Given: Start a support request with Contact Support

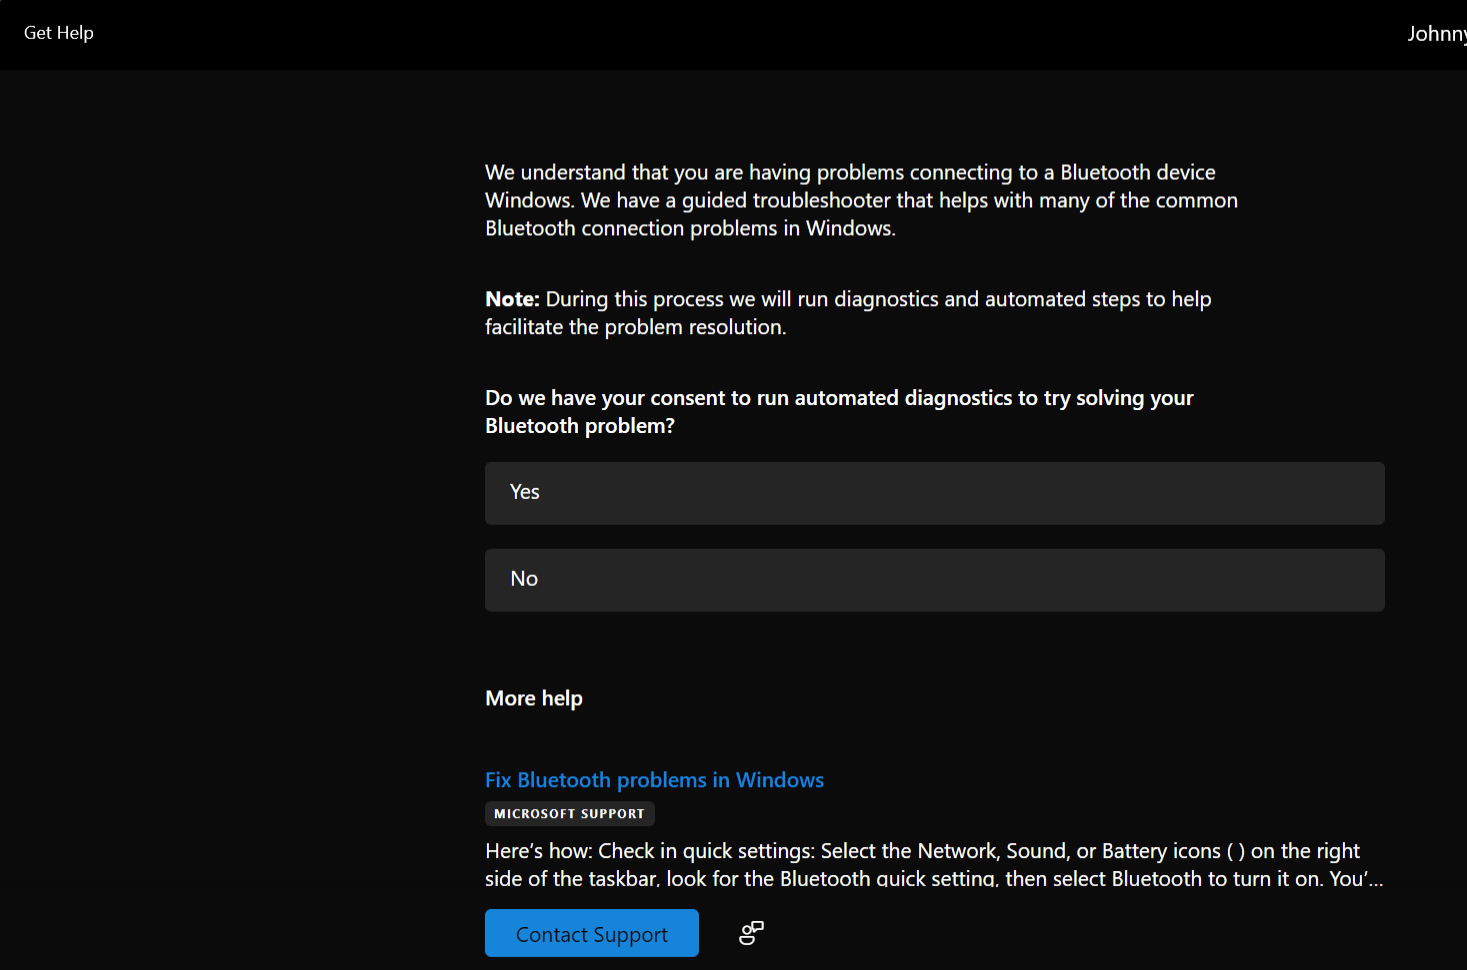Looking at the screenshot, I should [591, 932].
